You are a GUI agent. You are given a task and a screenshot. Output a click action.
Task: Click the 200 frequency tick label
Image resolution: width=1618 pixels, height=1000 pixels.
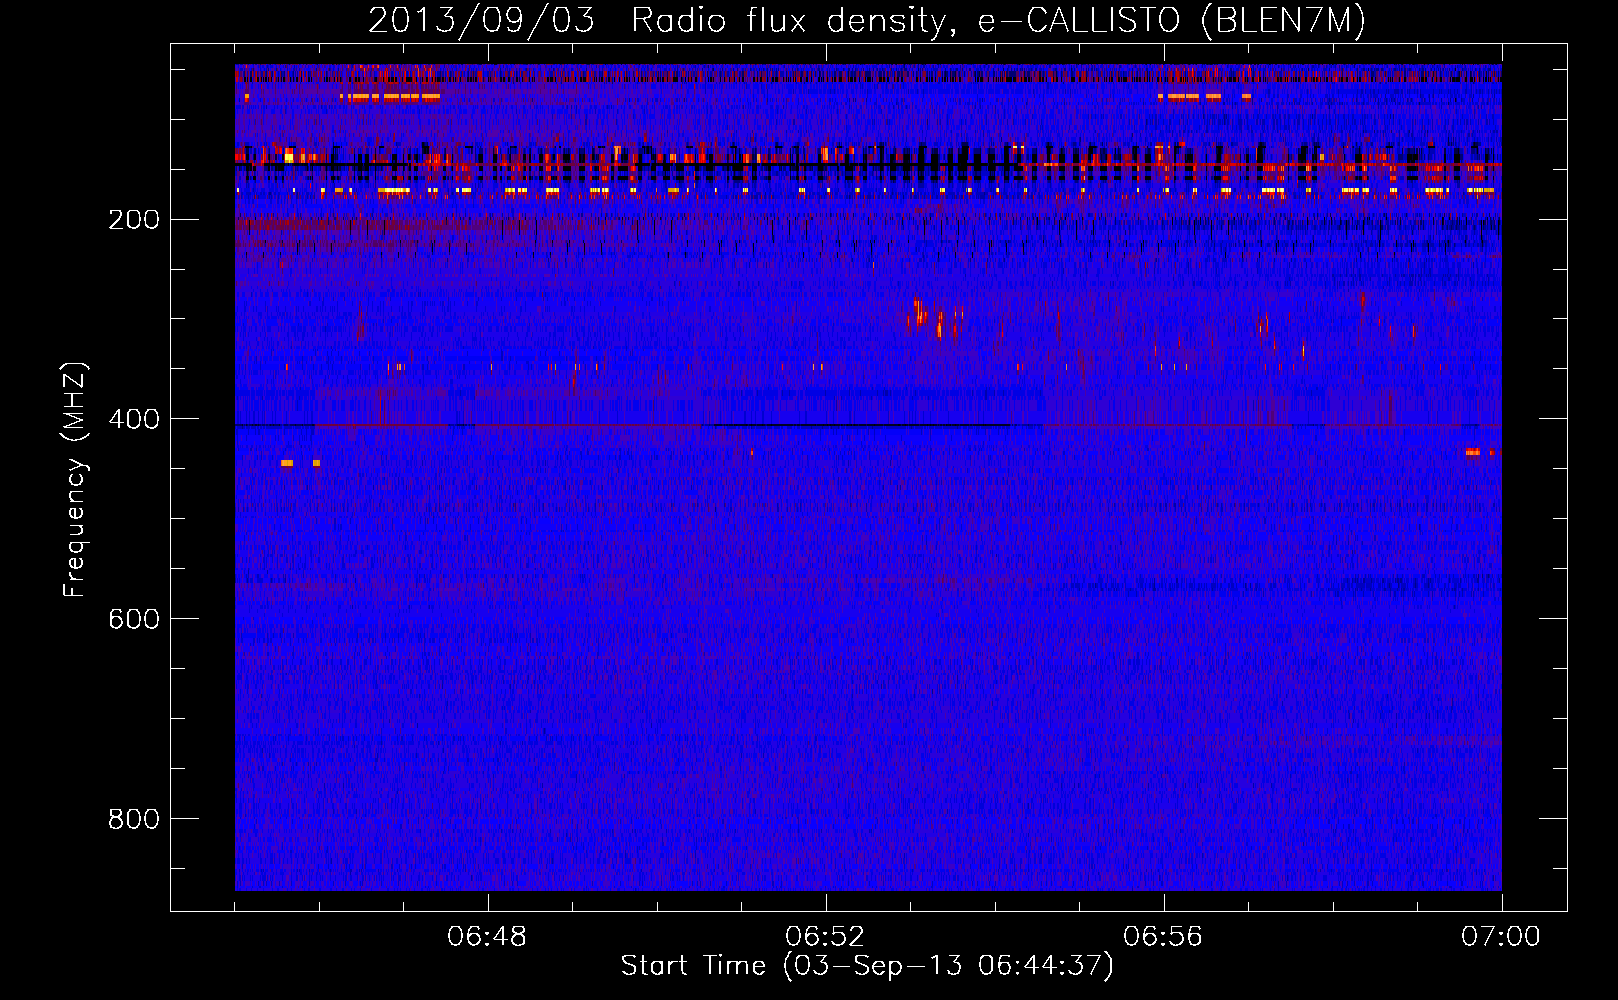134,220
